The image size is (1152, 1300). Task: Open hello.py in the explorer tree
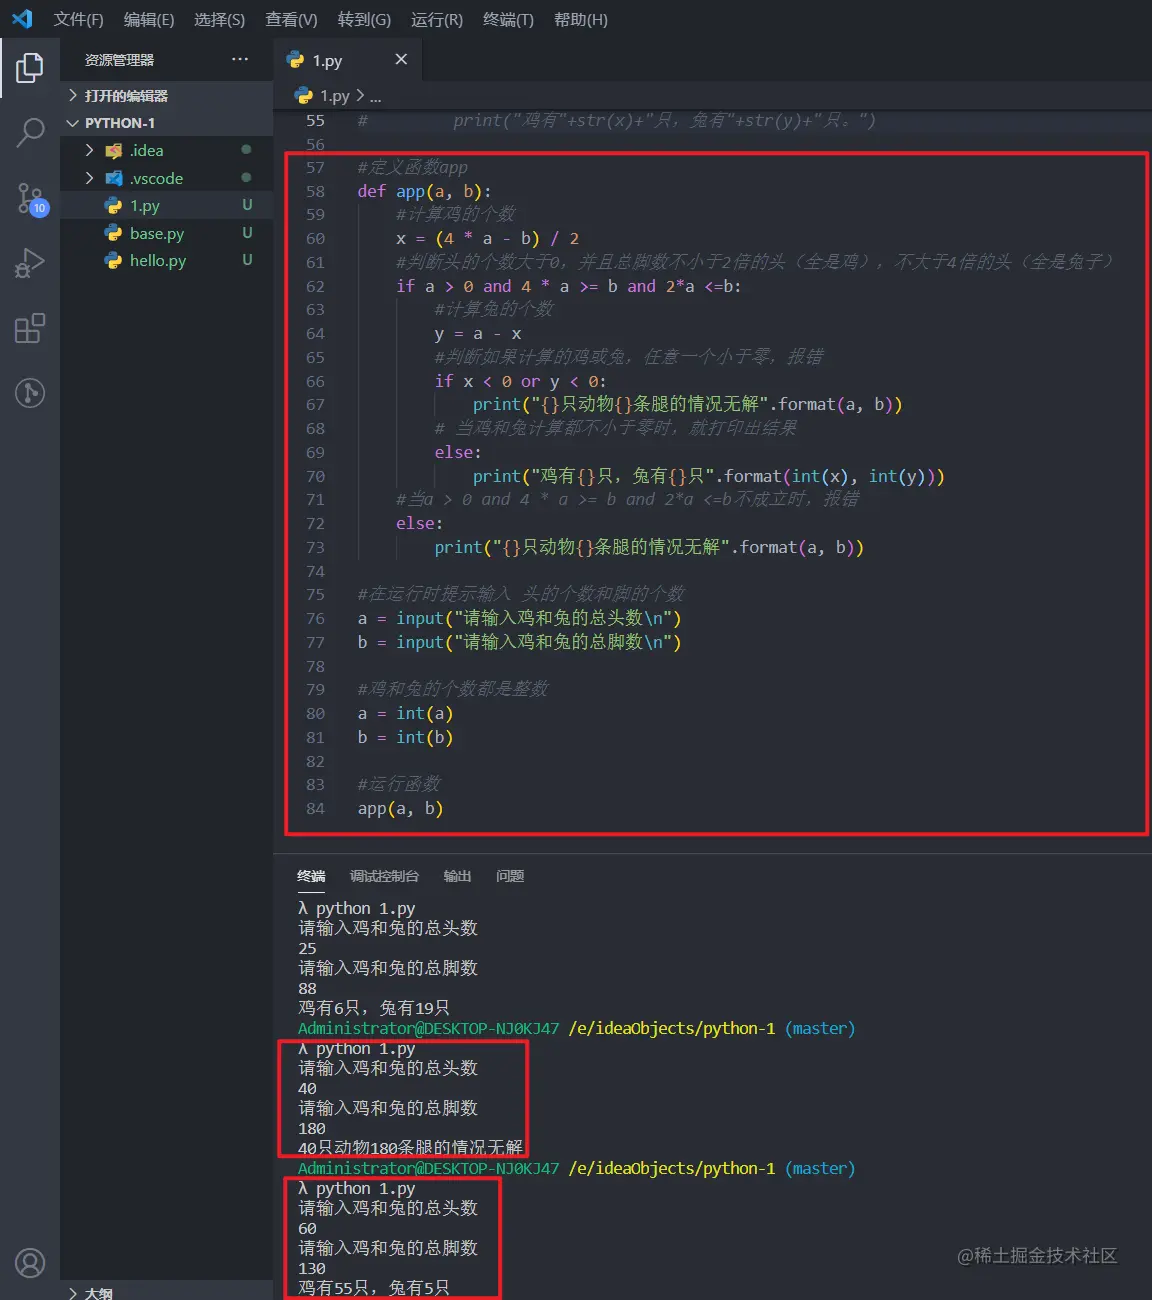[x=166, y=260]
